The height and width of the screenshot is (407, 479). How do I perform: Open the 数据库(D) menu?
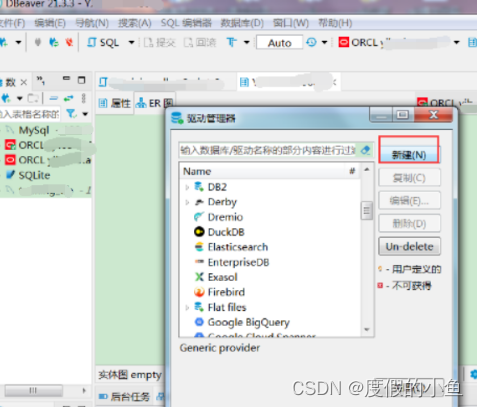click(242, 23)
